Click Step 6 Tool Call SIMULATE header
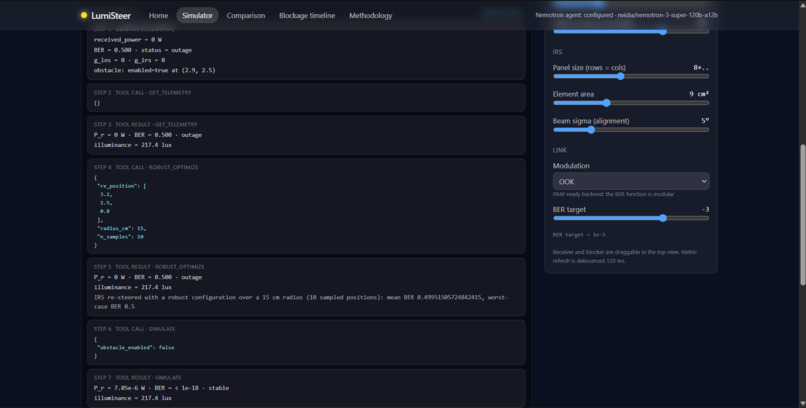This screenshot has width=806, height=408. coord(135,329)
